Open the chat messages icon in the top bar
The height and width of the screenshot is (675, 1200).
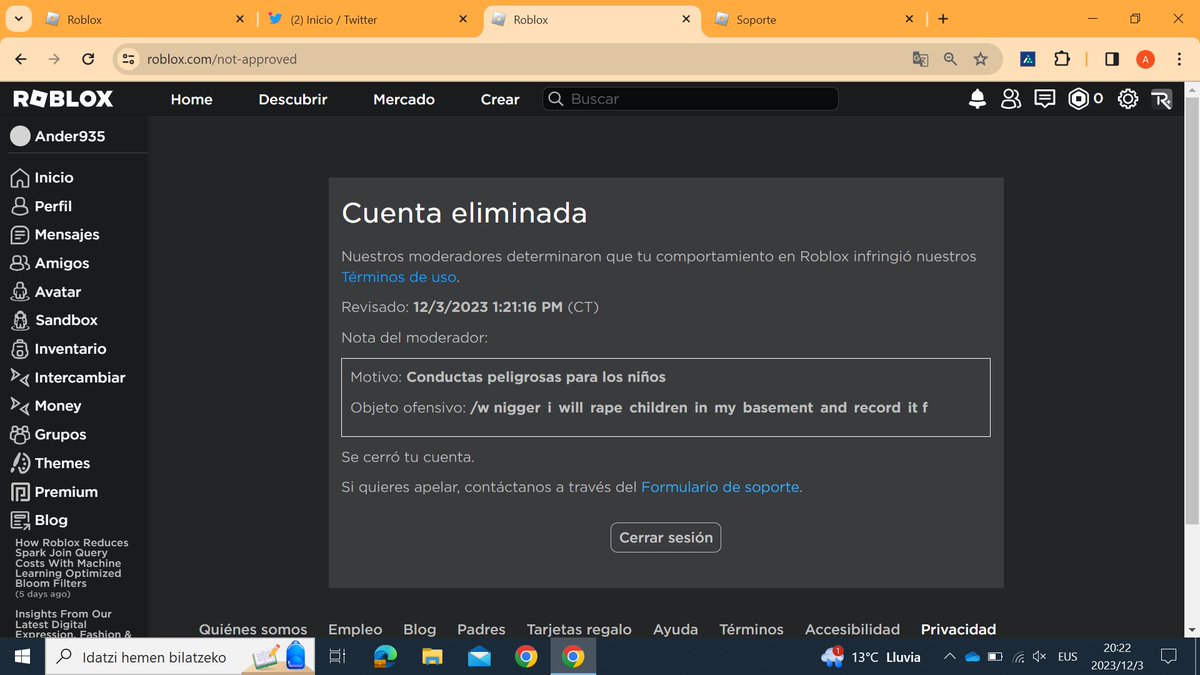coord(1045,99)
